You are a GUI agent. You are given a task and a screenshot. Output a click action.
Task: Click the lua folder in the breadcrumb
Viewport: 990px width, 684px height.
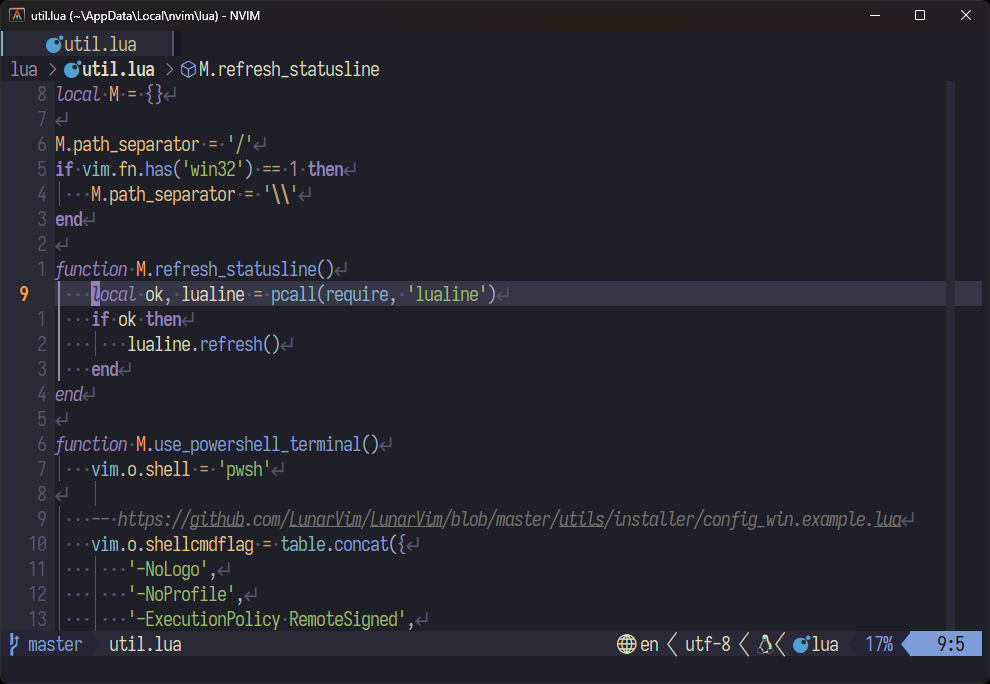point(24,69)
